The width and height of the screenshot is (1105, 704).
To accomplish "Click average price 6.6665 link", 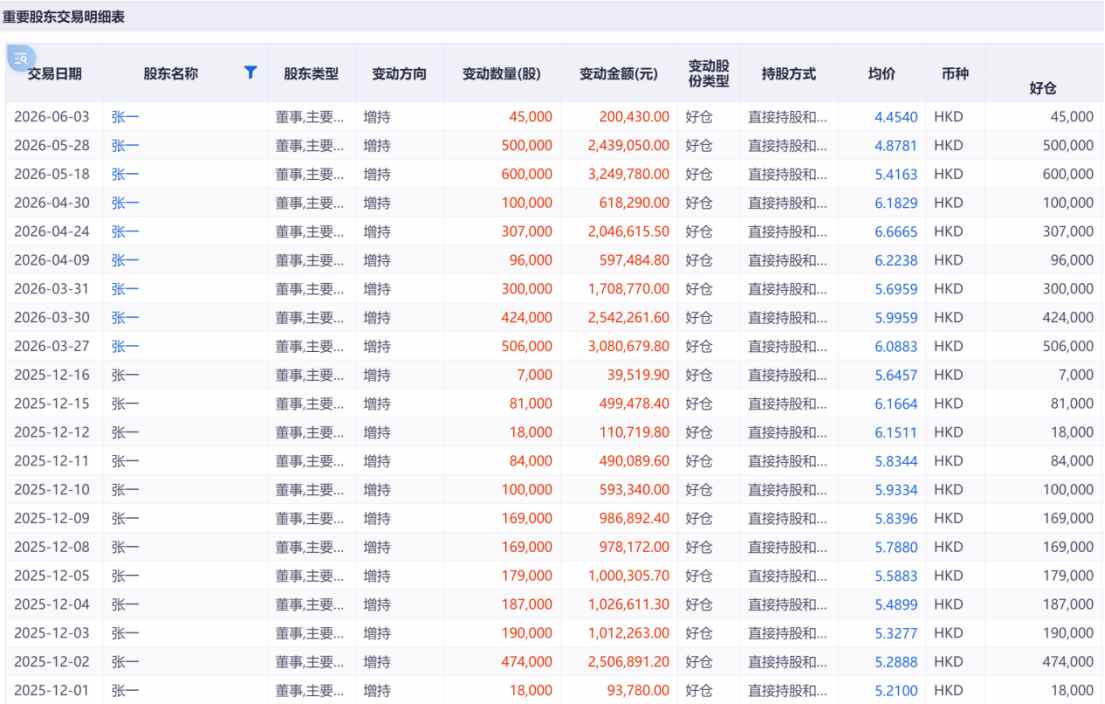I will click(896, 232).
